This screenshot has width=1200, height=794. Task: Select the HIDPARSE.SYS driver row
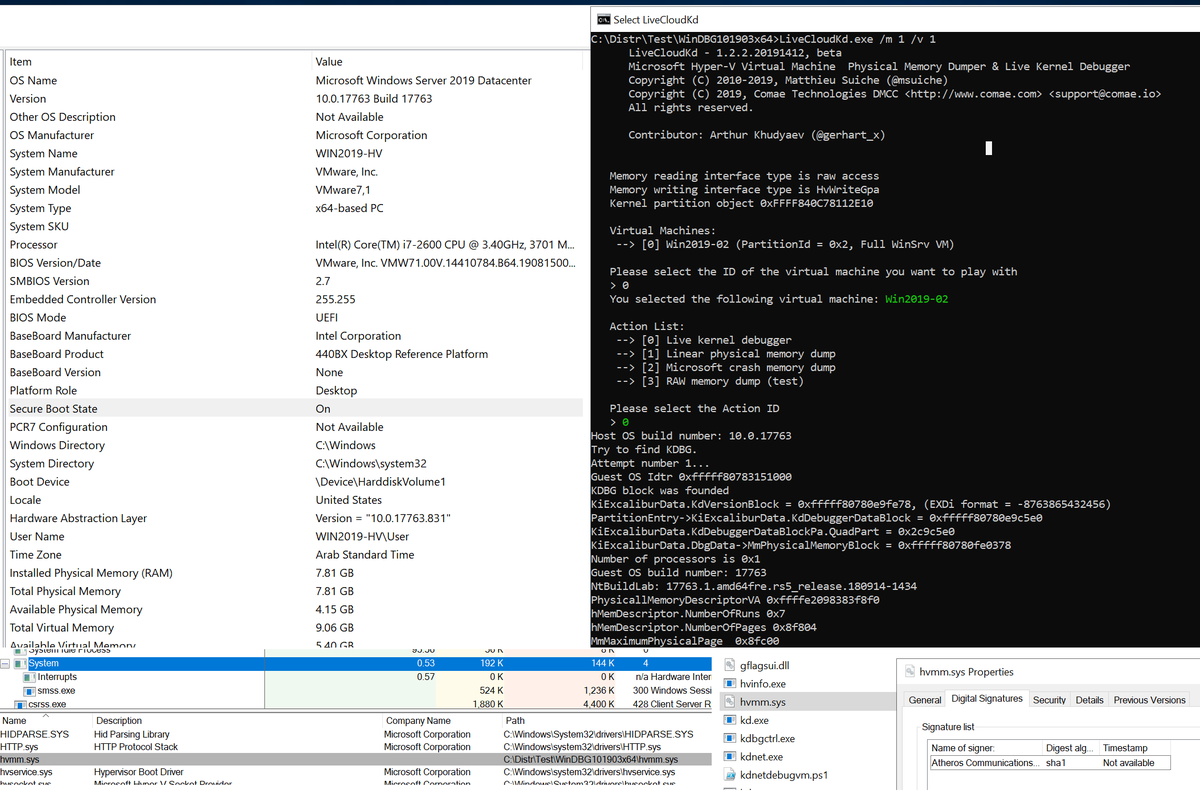point(357,734)
